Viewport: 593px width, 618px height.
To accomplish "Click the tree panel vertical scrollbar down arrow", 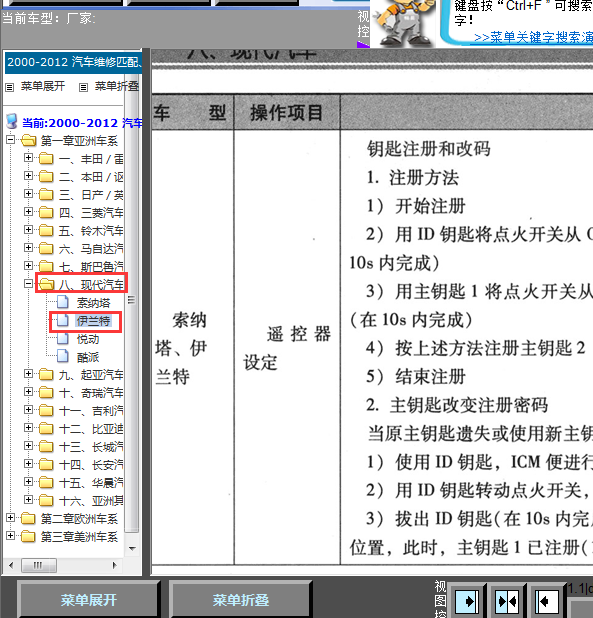I will point(132,548).
